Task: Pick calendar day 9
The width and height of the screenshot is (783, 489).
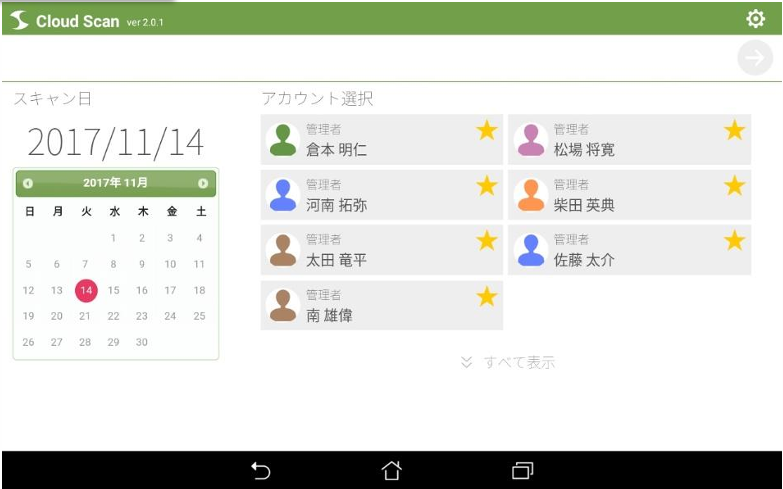Action: coord(142,264)
